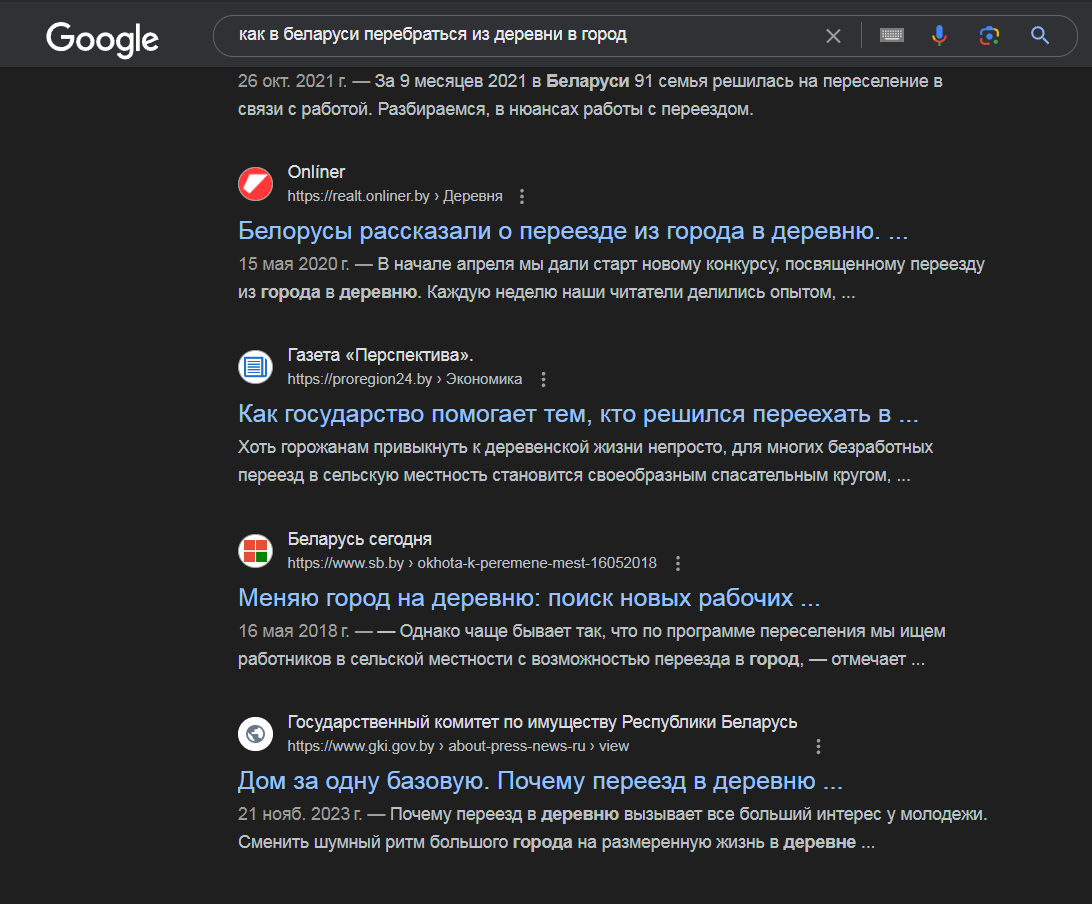This screenshot has width=1092, height=904.
Task: Open link "Дом за одну базовую"
Action: tap(540, 781)
